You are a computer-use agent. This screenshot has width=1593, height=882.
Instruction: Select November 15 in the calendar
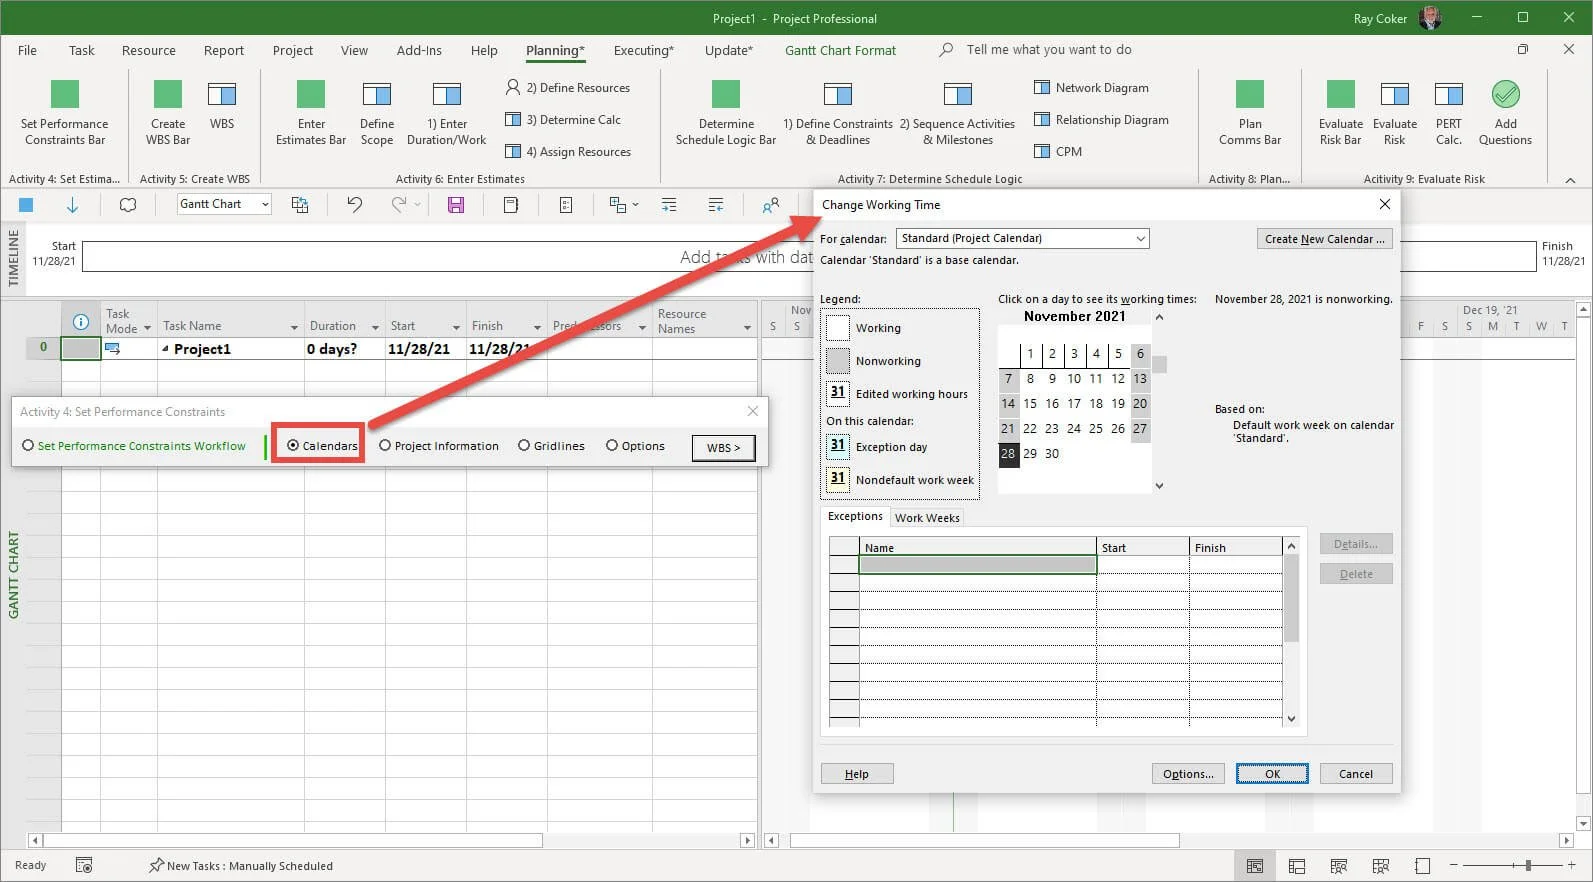tap(1030, 404)
